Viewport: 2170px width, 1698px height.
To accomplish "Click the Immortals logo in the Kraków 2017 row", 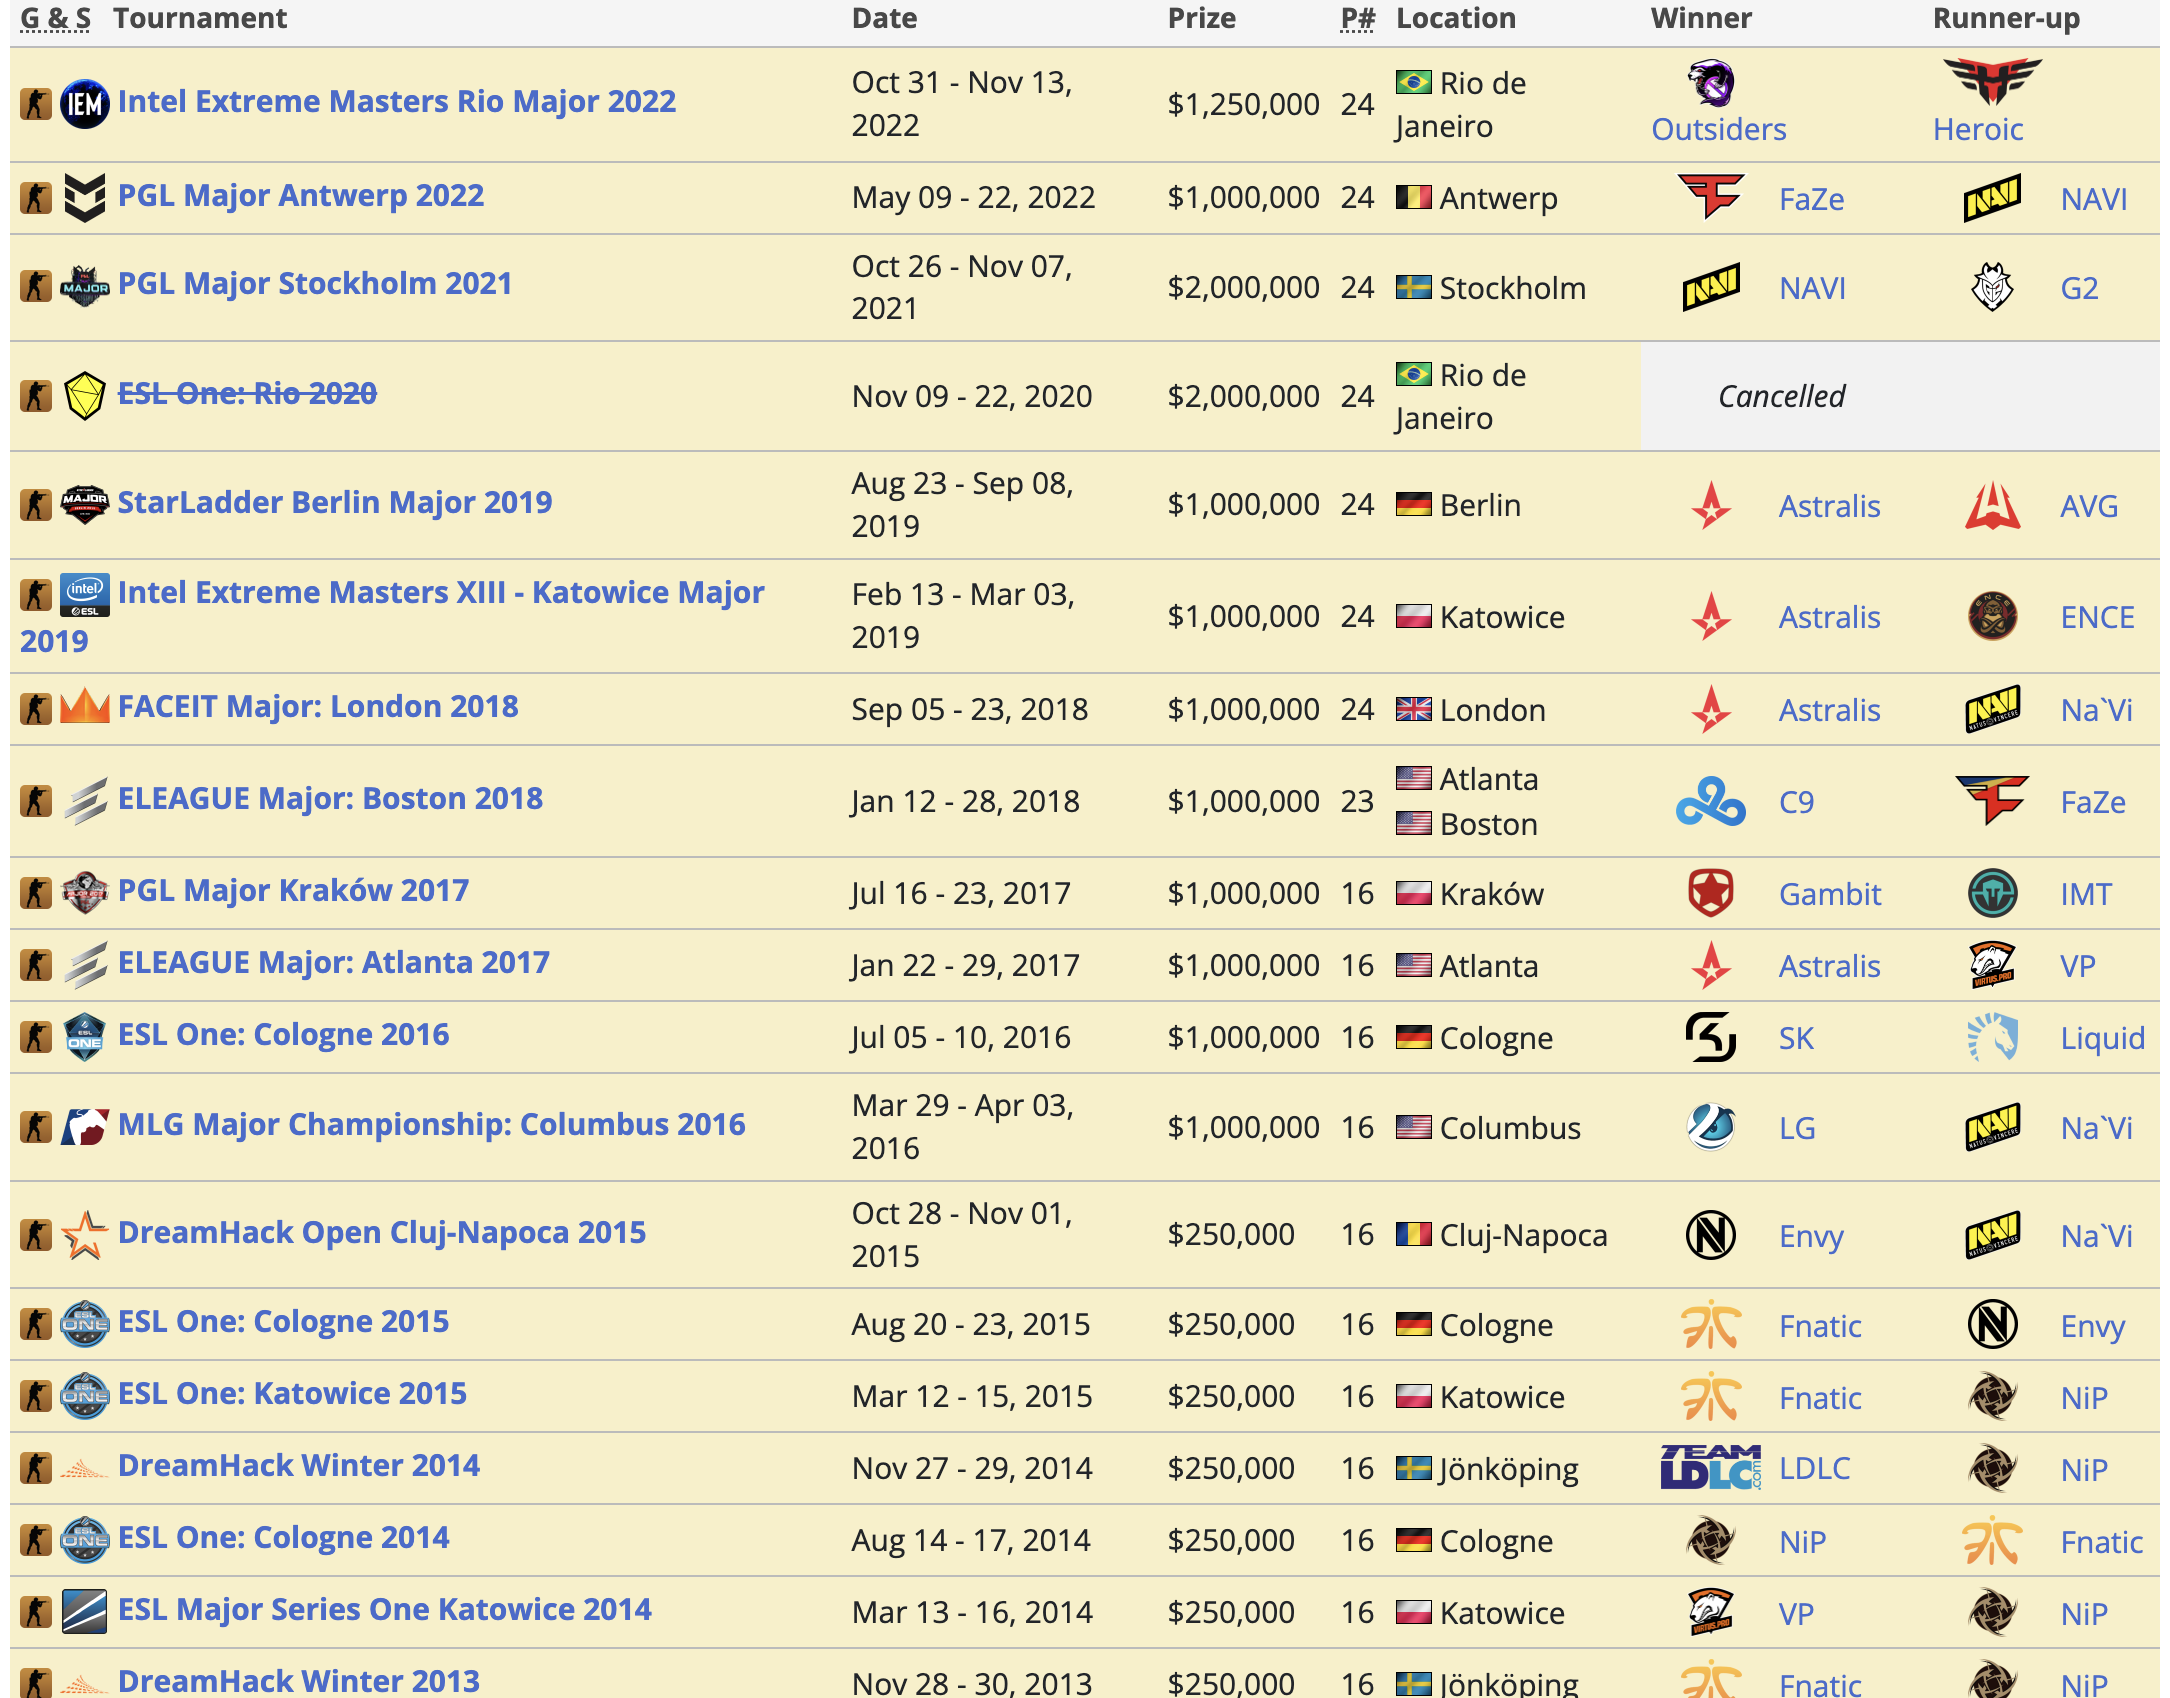I will tap(1992, 893).
